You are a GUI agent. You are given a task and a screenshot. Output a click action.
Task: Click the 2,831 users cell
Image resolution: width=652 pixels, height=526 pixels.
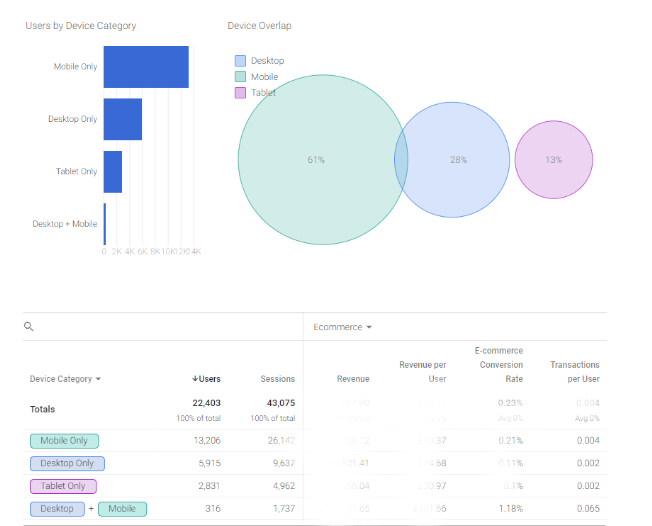coord(209,486)
